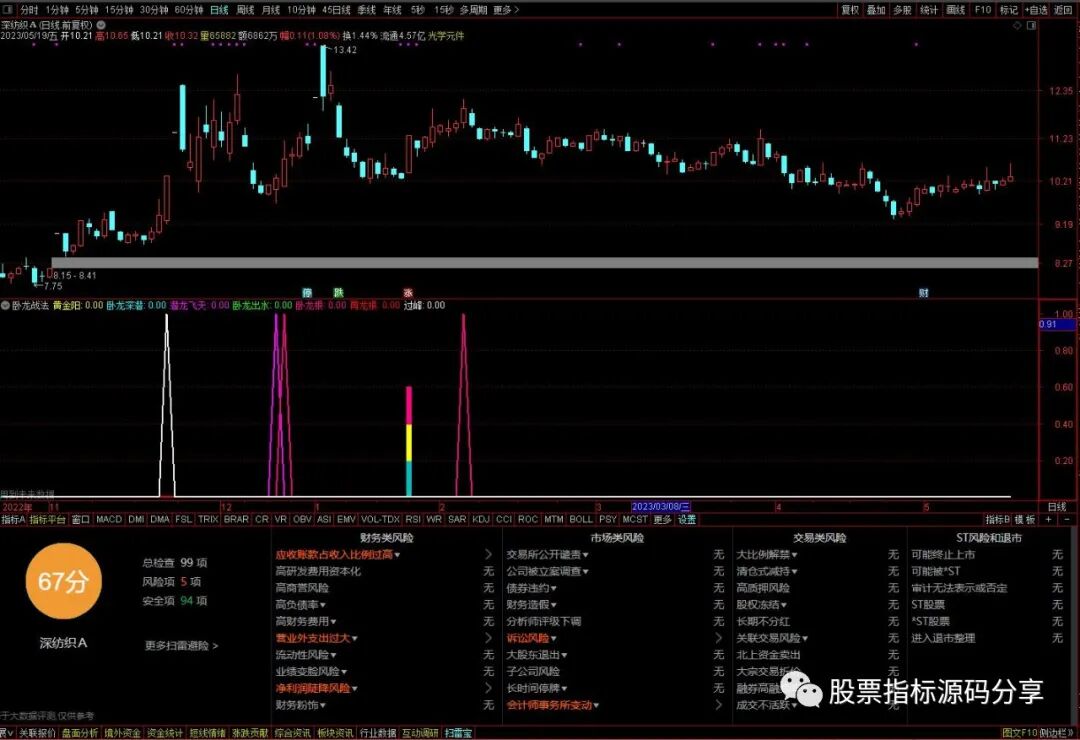The width and height of the screenshot is (1080, 740).
Task: Select the VOL-TDX indicator
Action: tap(380, 520)
